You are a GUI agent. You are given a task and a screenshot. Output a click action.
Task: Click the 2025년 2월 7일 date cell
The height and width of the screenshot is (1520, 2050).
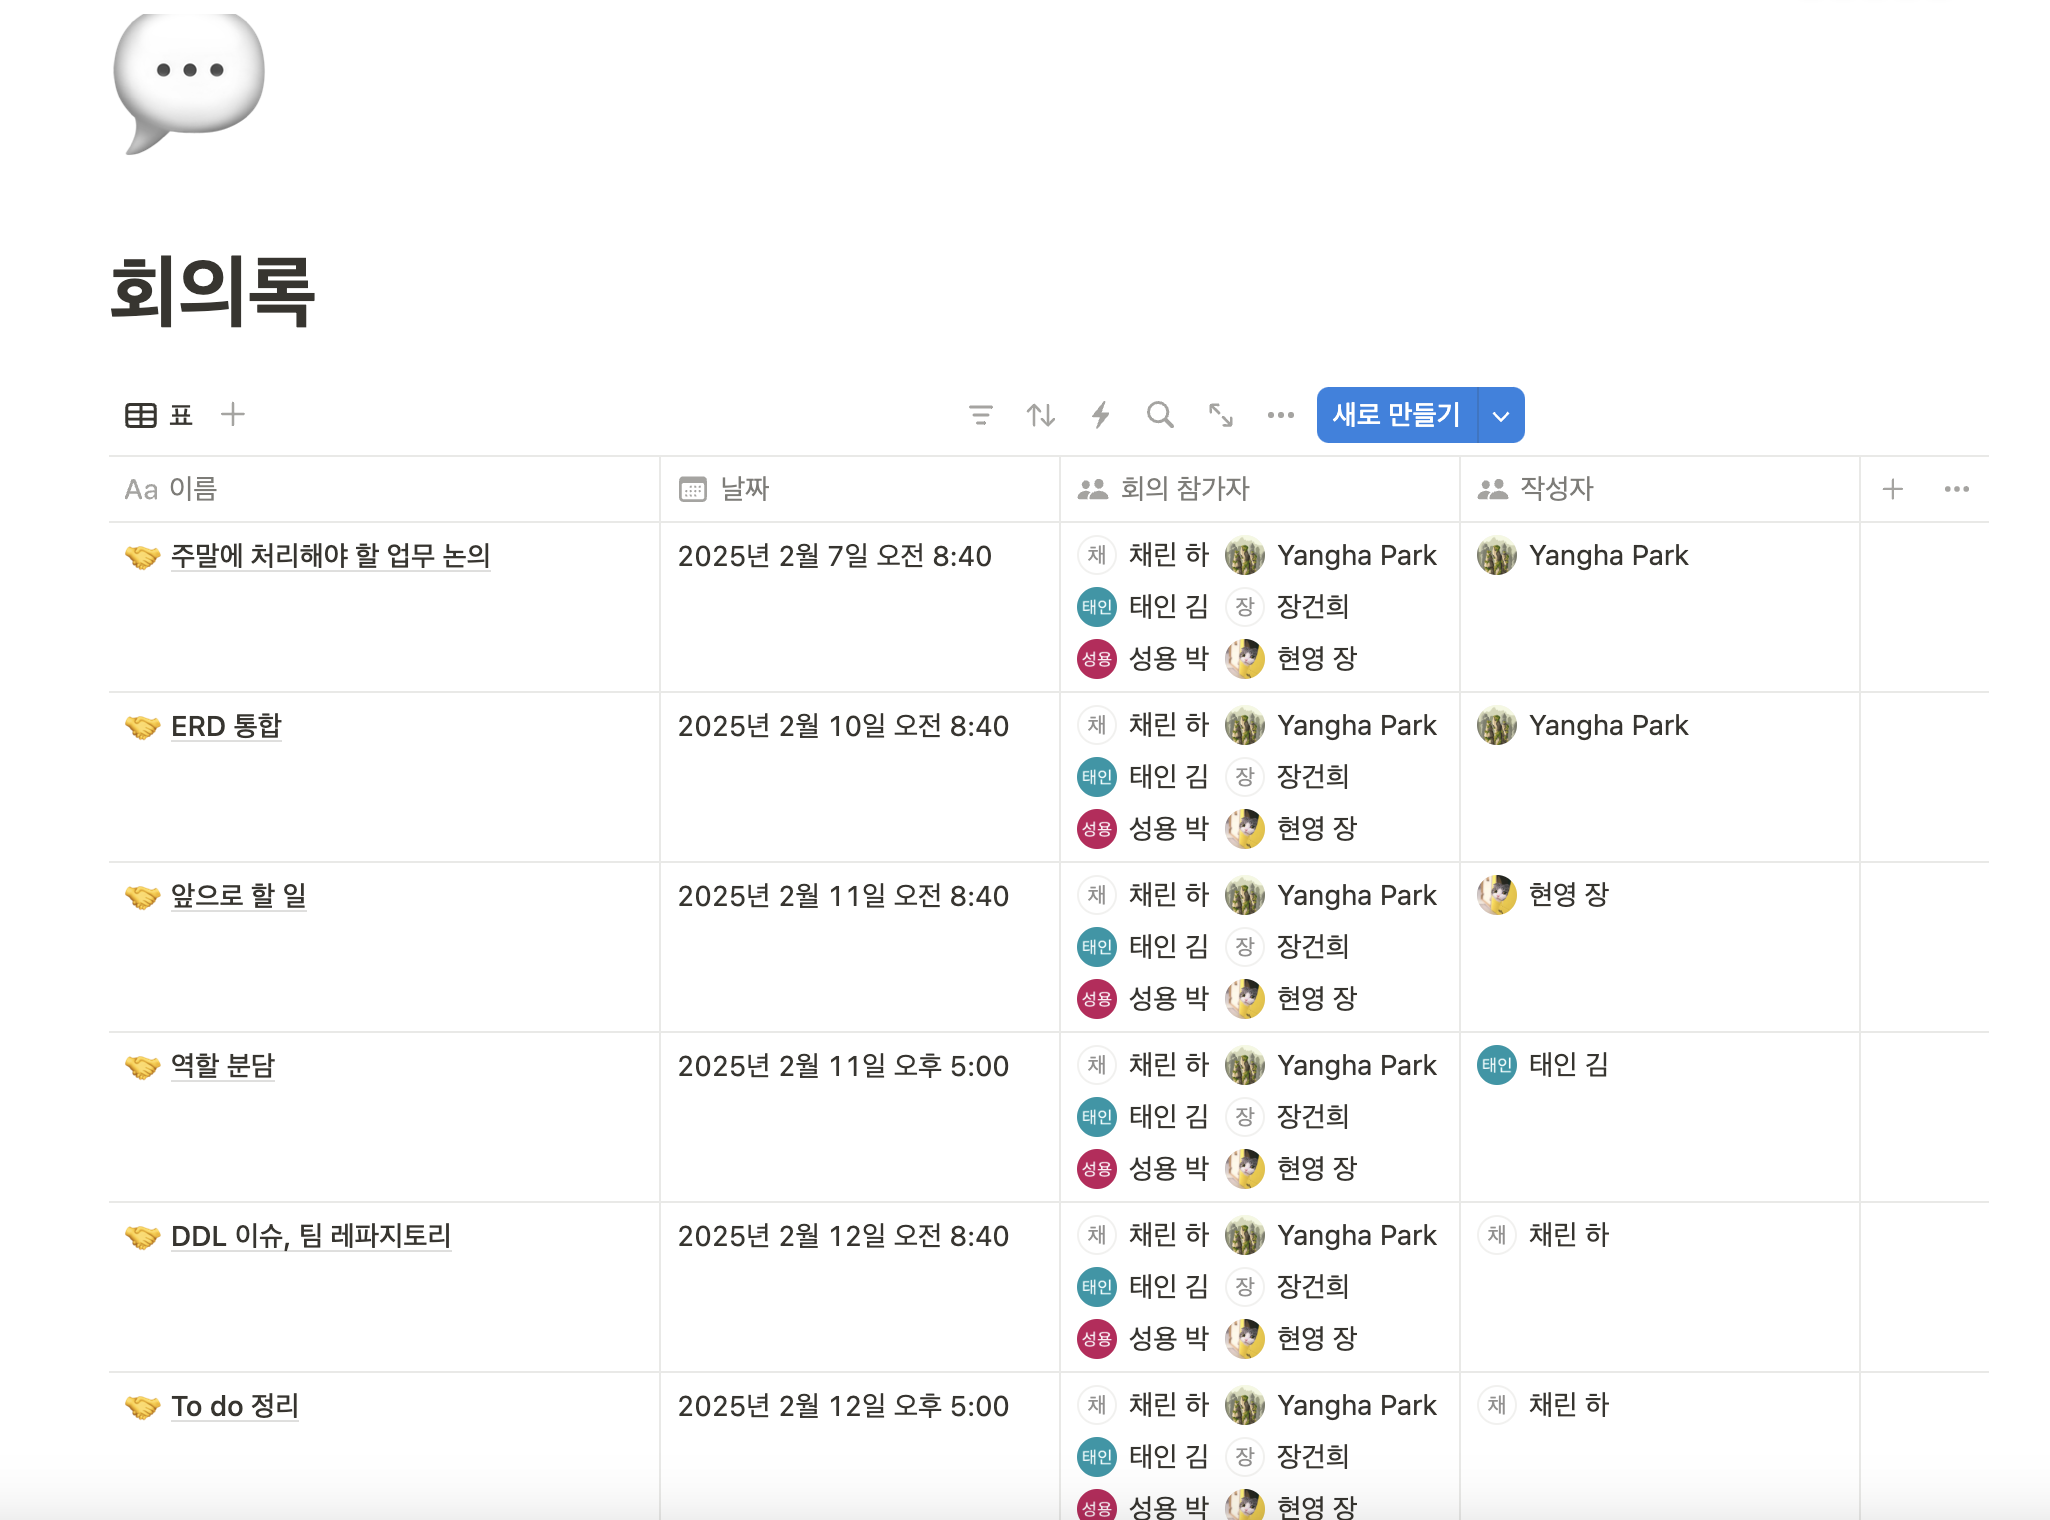pos(834,556)
